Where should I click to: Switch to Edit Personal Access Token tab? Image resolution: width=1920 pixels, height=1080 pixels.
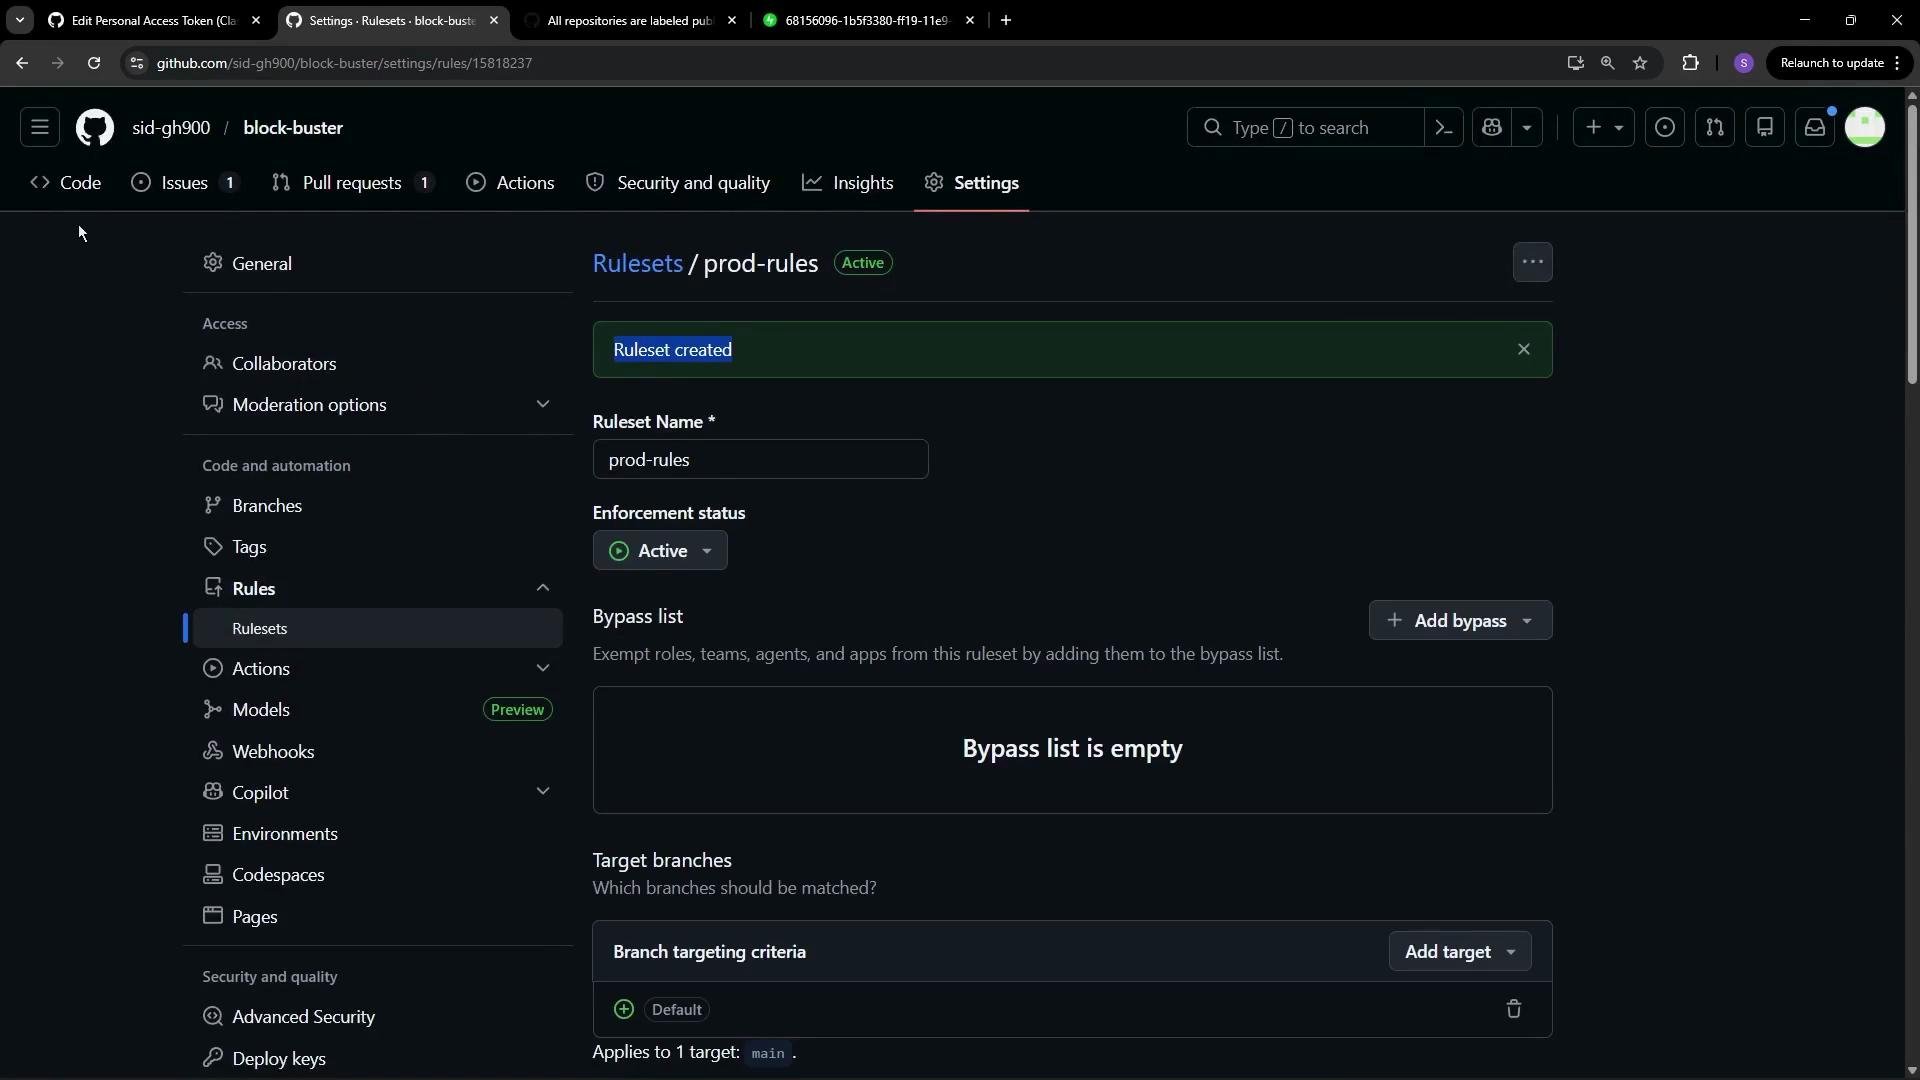154,20
